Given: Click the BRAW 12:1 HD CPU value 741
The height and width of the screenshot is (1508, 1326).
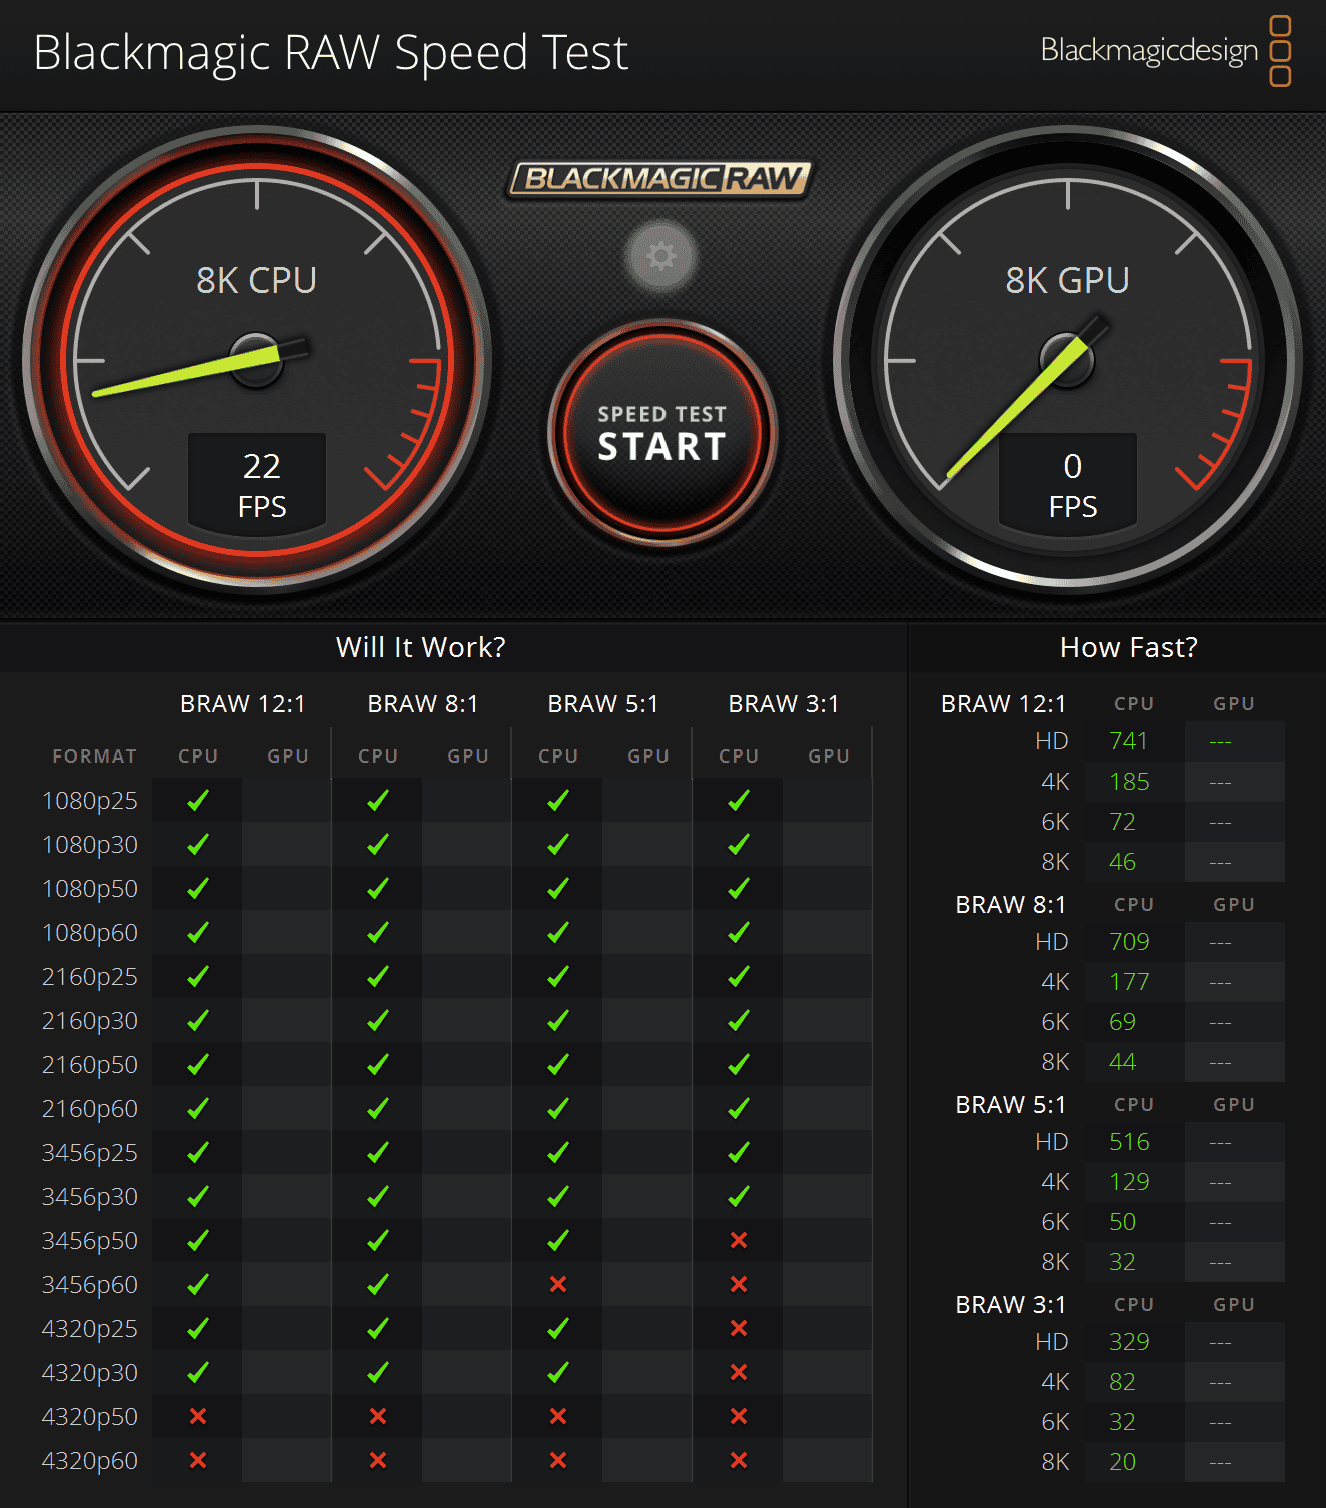Looking at the screenshot, I should tap(1128, 741).
